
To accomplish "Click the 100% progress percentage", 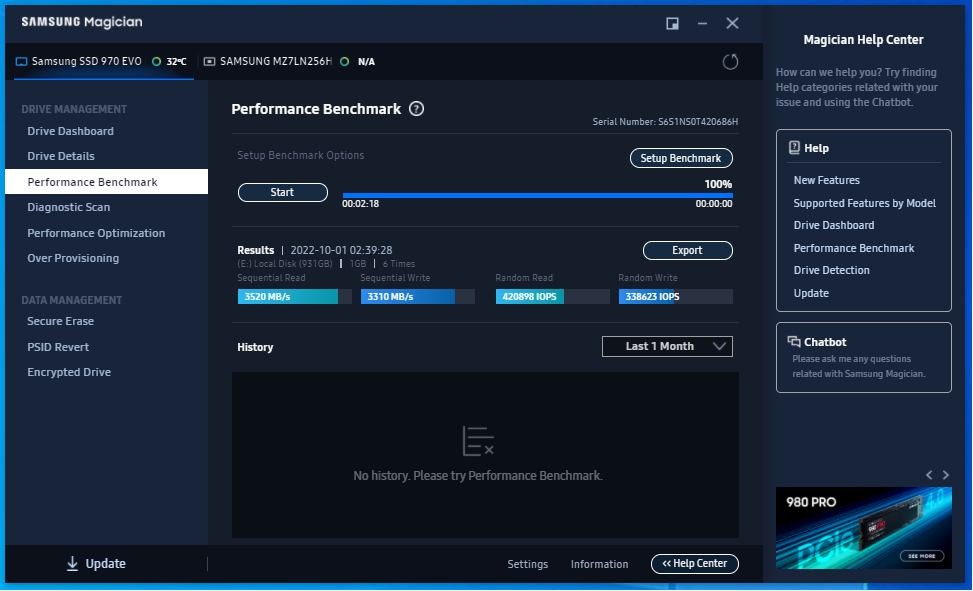I will pos(718,184).
